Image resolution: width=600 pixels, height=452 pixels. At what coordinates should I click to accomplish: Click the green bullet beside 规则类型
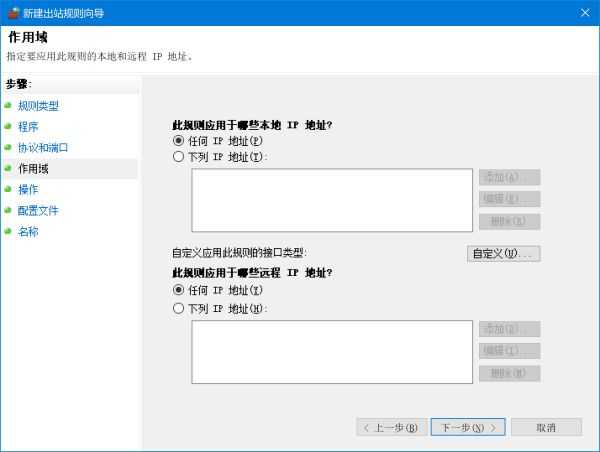[8, 105]
